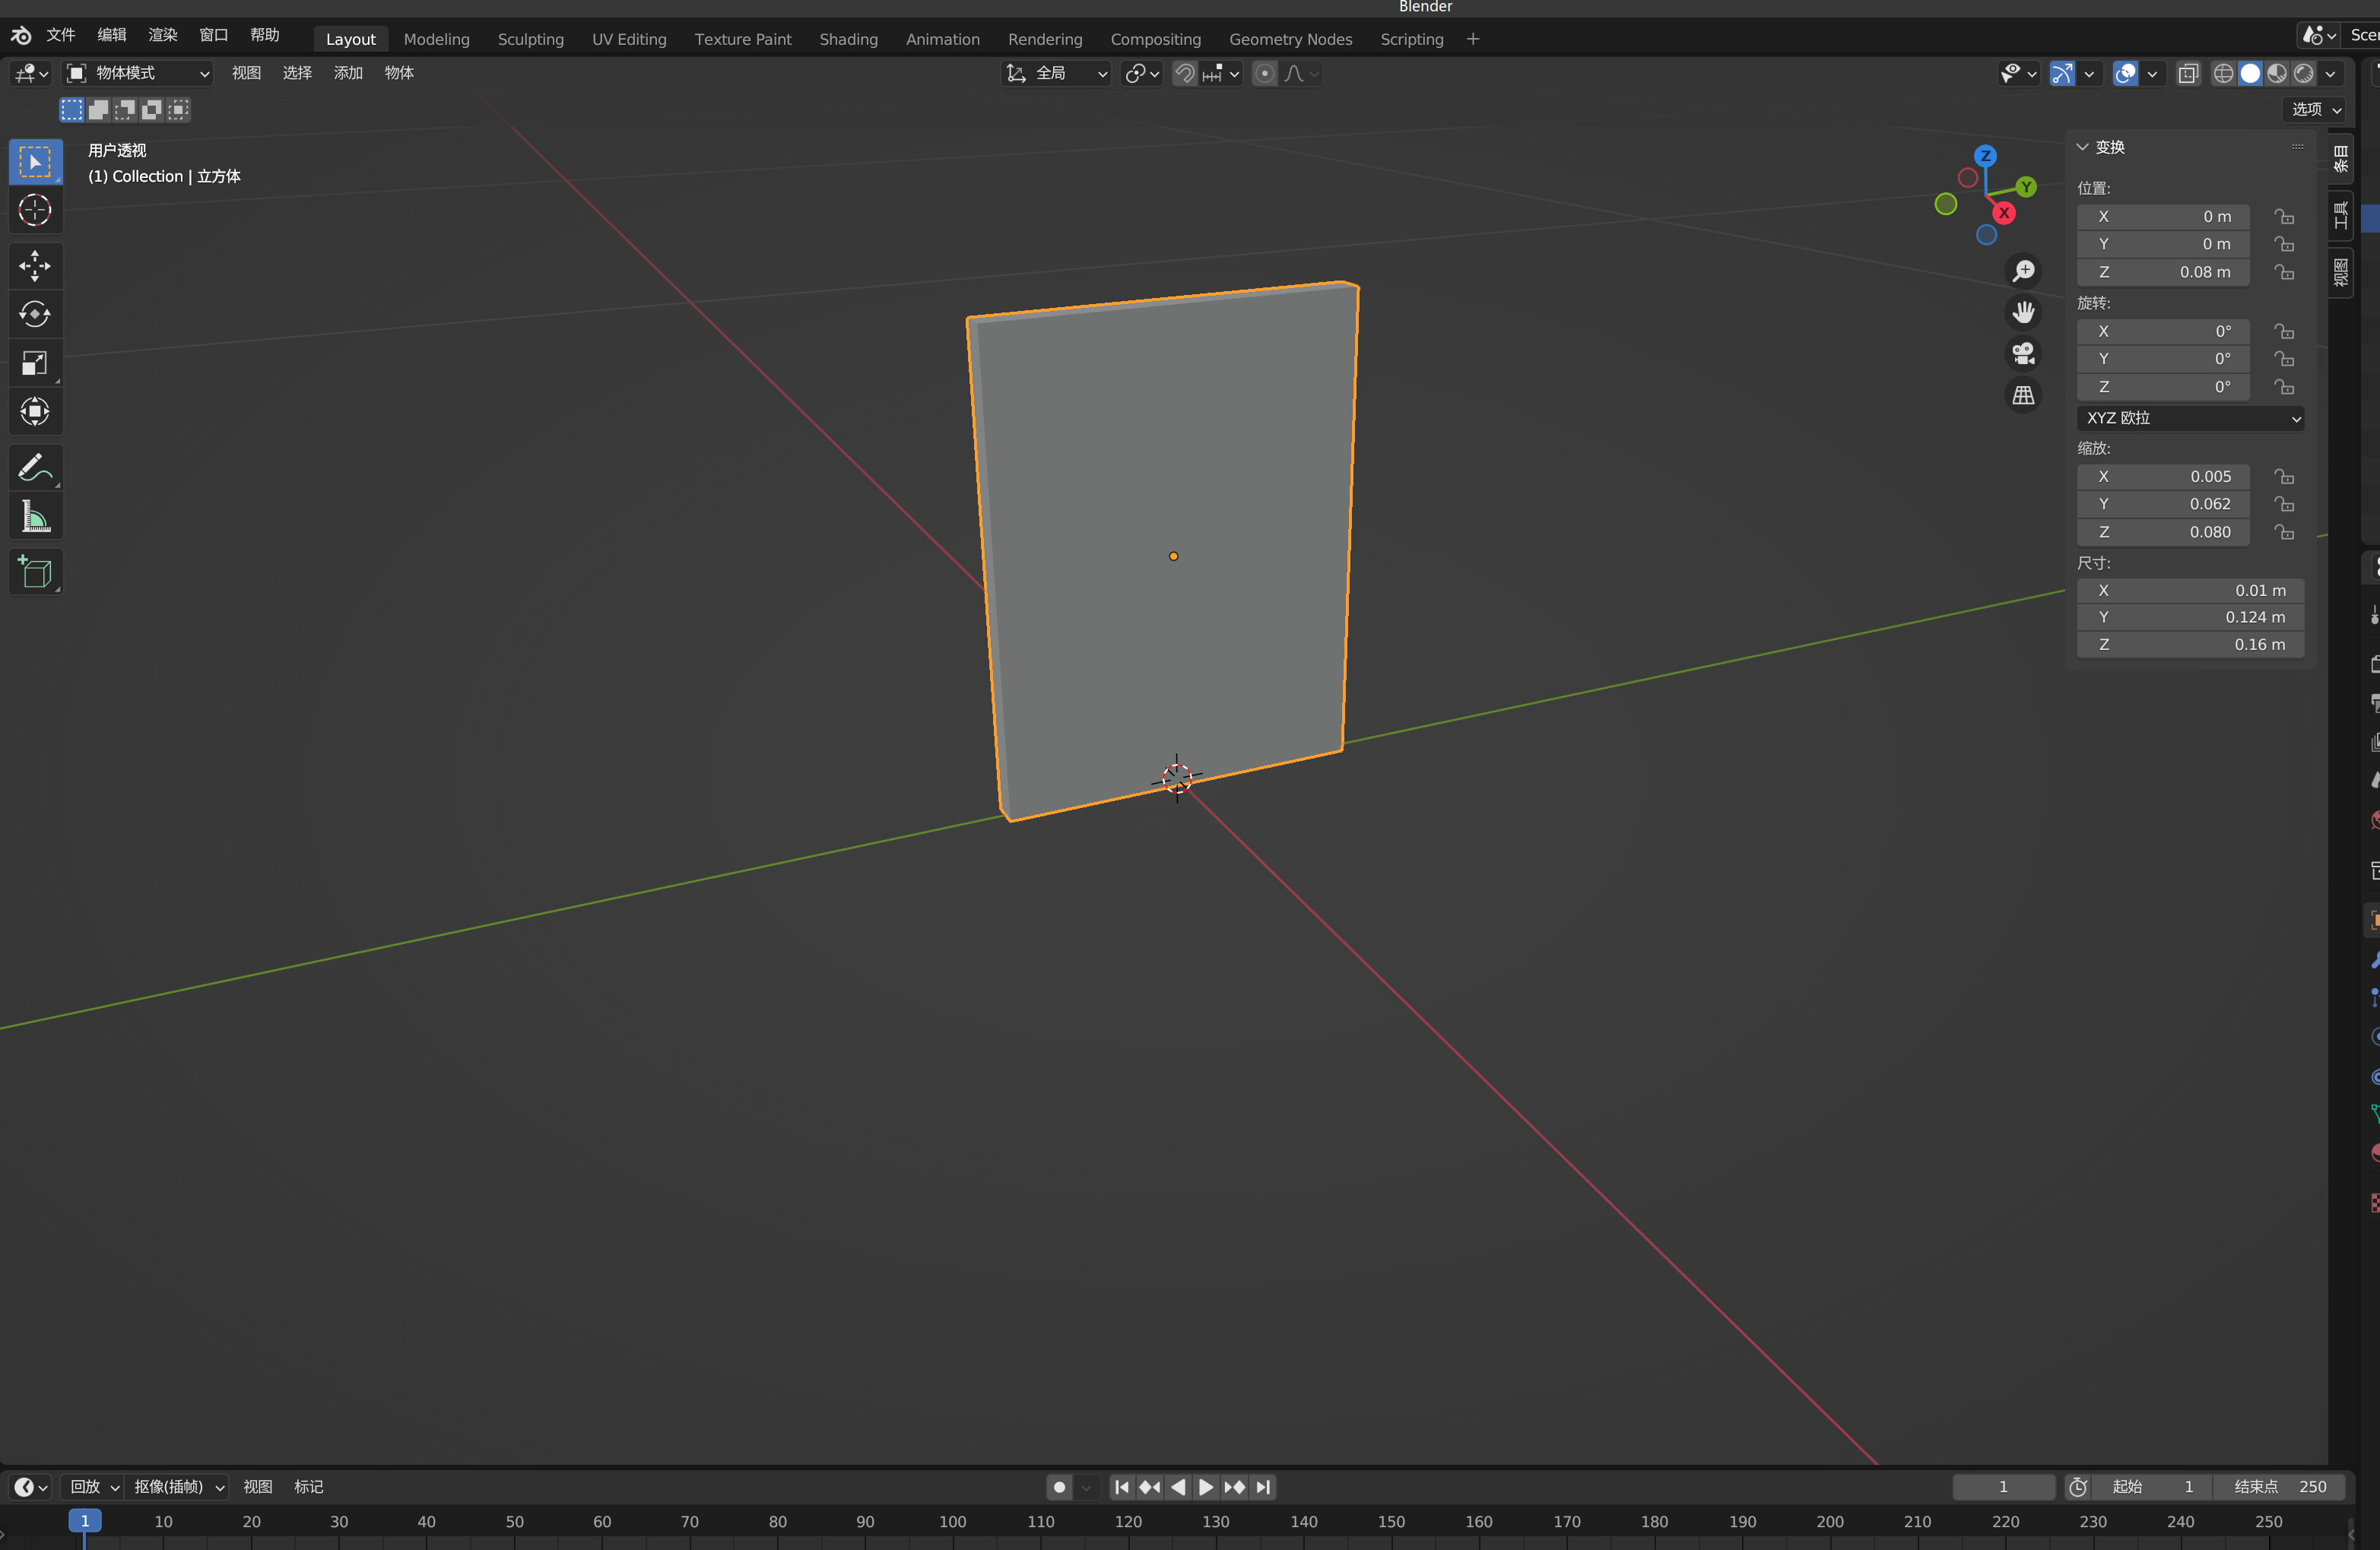Select the Add Cube tool
This screenshot has width=2380, height=1550.
35,572
